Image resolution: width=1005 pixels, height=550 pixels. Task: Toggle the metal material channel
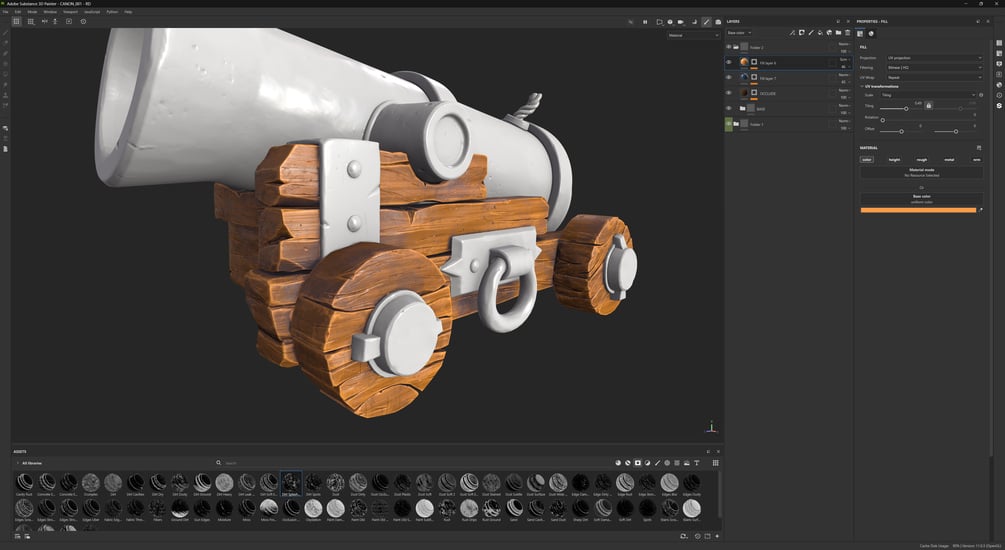[949, 160]
